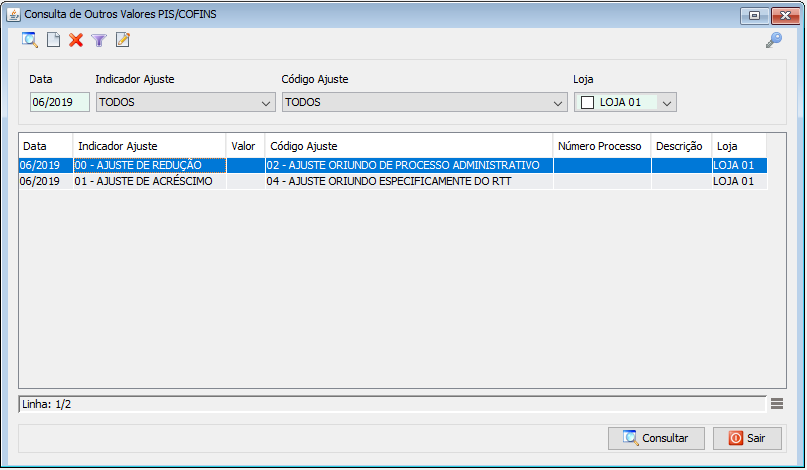The image size is (807, 470).
Task: Open the Indicador Ajuste dropdown
Action: (x=186, y=102)
